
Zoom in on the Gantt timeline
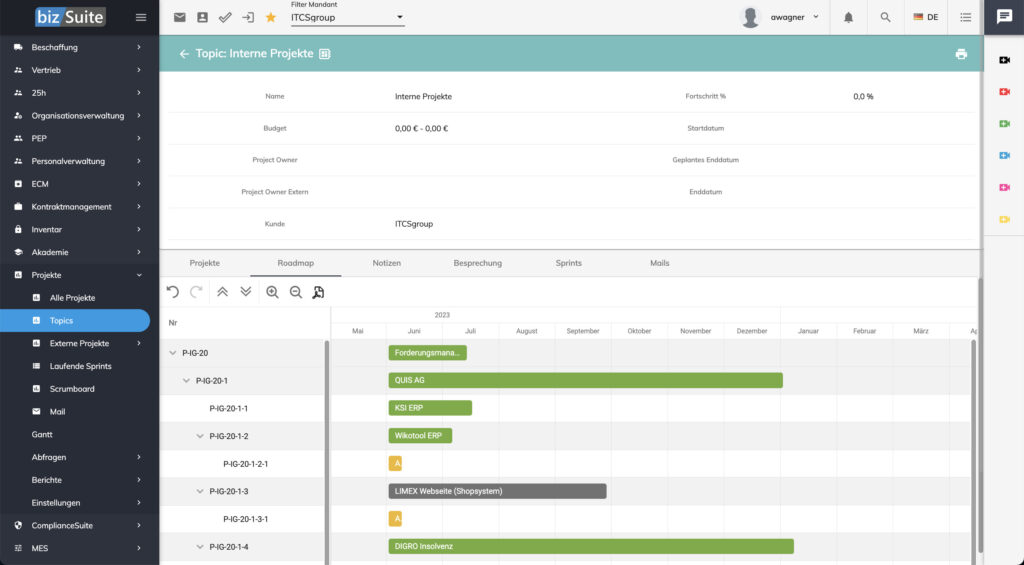pyautogui.click(x=272, y=292)
